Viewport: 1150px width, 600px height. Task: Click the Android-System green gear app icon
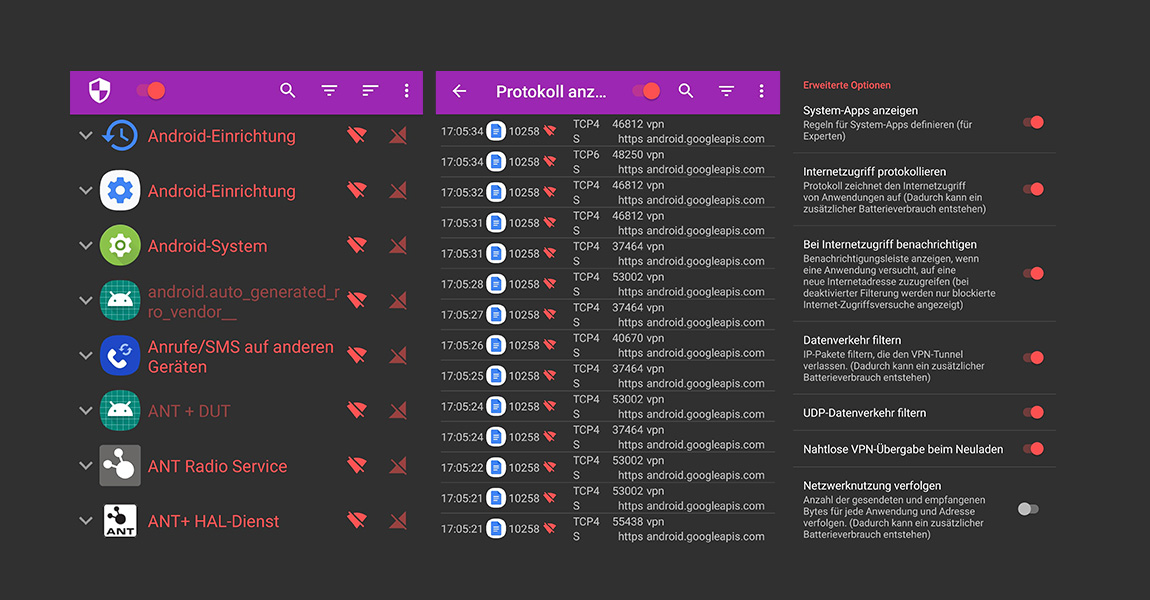[120, 246]
